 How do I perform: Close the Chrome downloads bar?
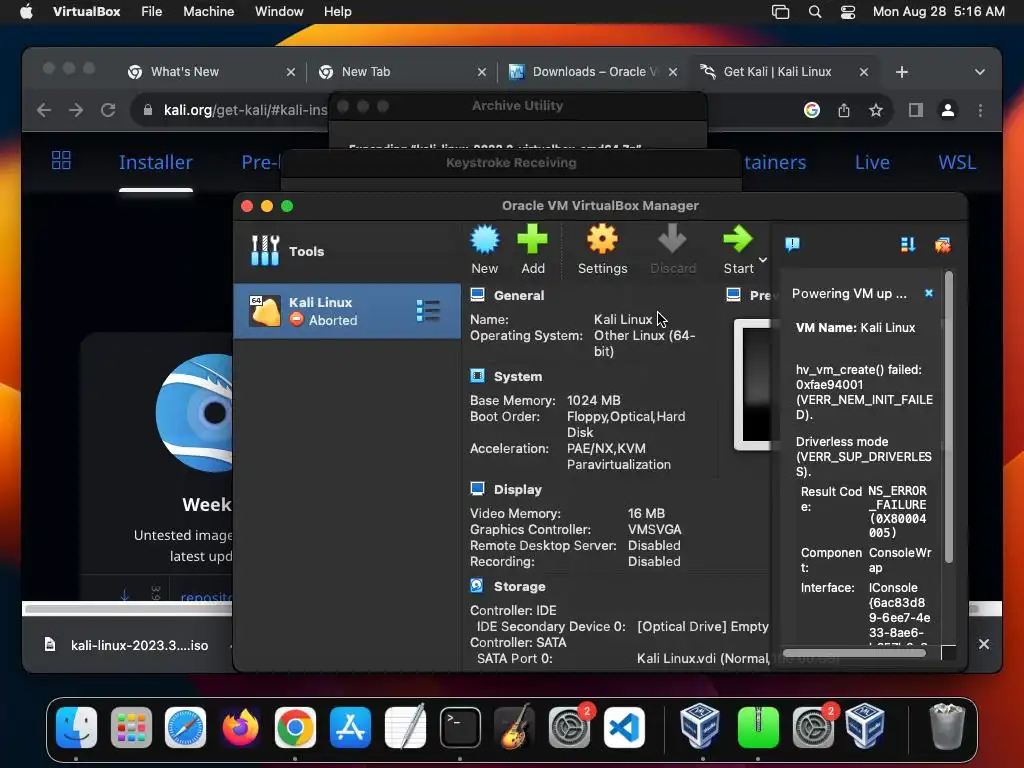point(984,644)
